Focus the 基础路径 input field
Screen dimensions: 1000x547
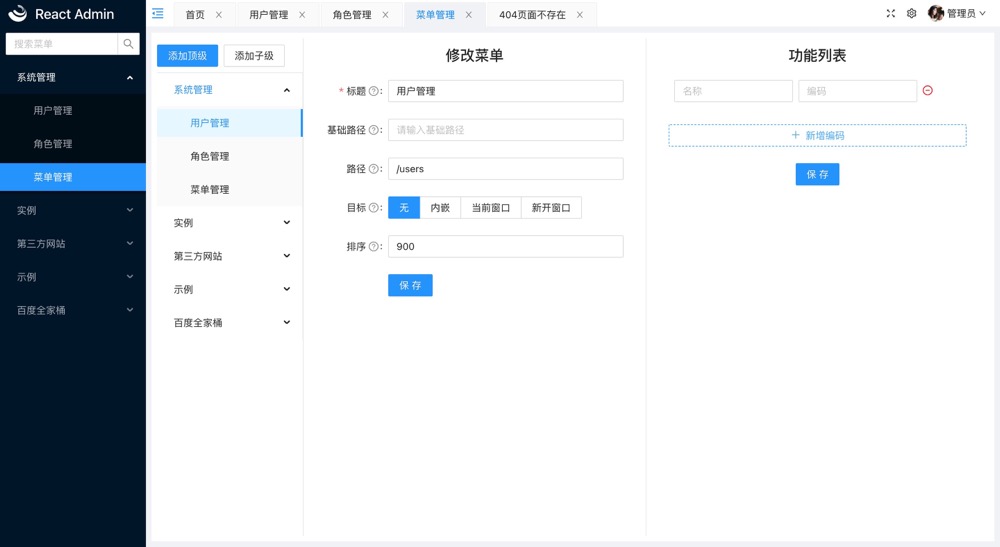pos(506,130)
